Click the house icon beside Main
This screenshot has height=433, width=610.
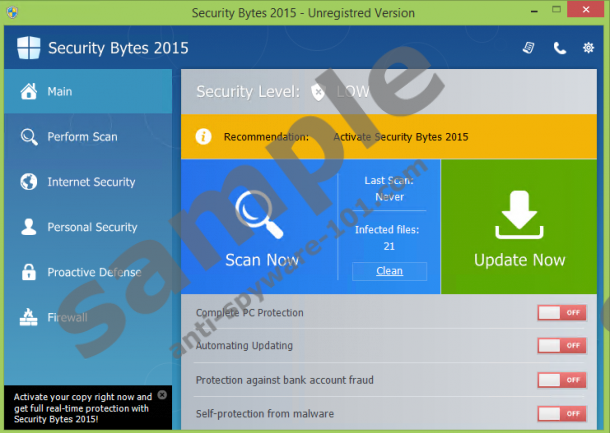coord(29,91)
